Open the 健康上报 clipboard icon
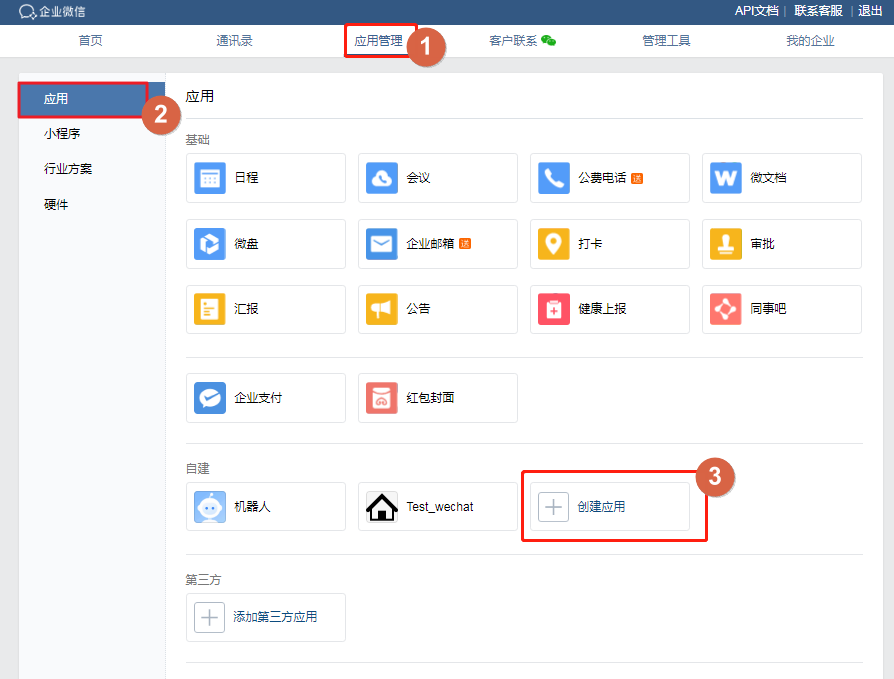The width and height of the screenshot is (894, 679). (x=554, y=309)
